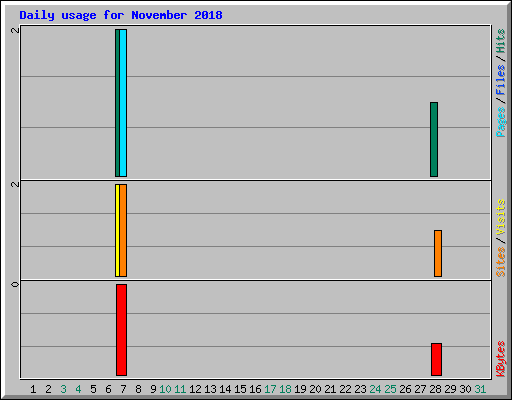This screenshot has height=400, width=512.
Task: Click the cyan Pages bar on day 7
Action: coord(123,103)
